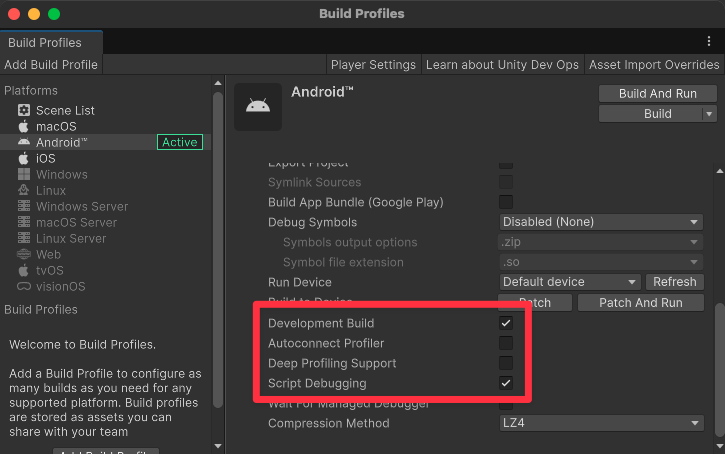Select the macOS platform
Image resolution: width=725 pixels, height=454 pixels.
56,126
